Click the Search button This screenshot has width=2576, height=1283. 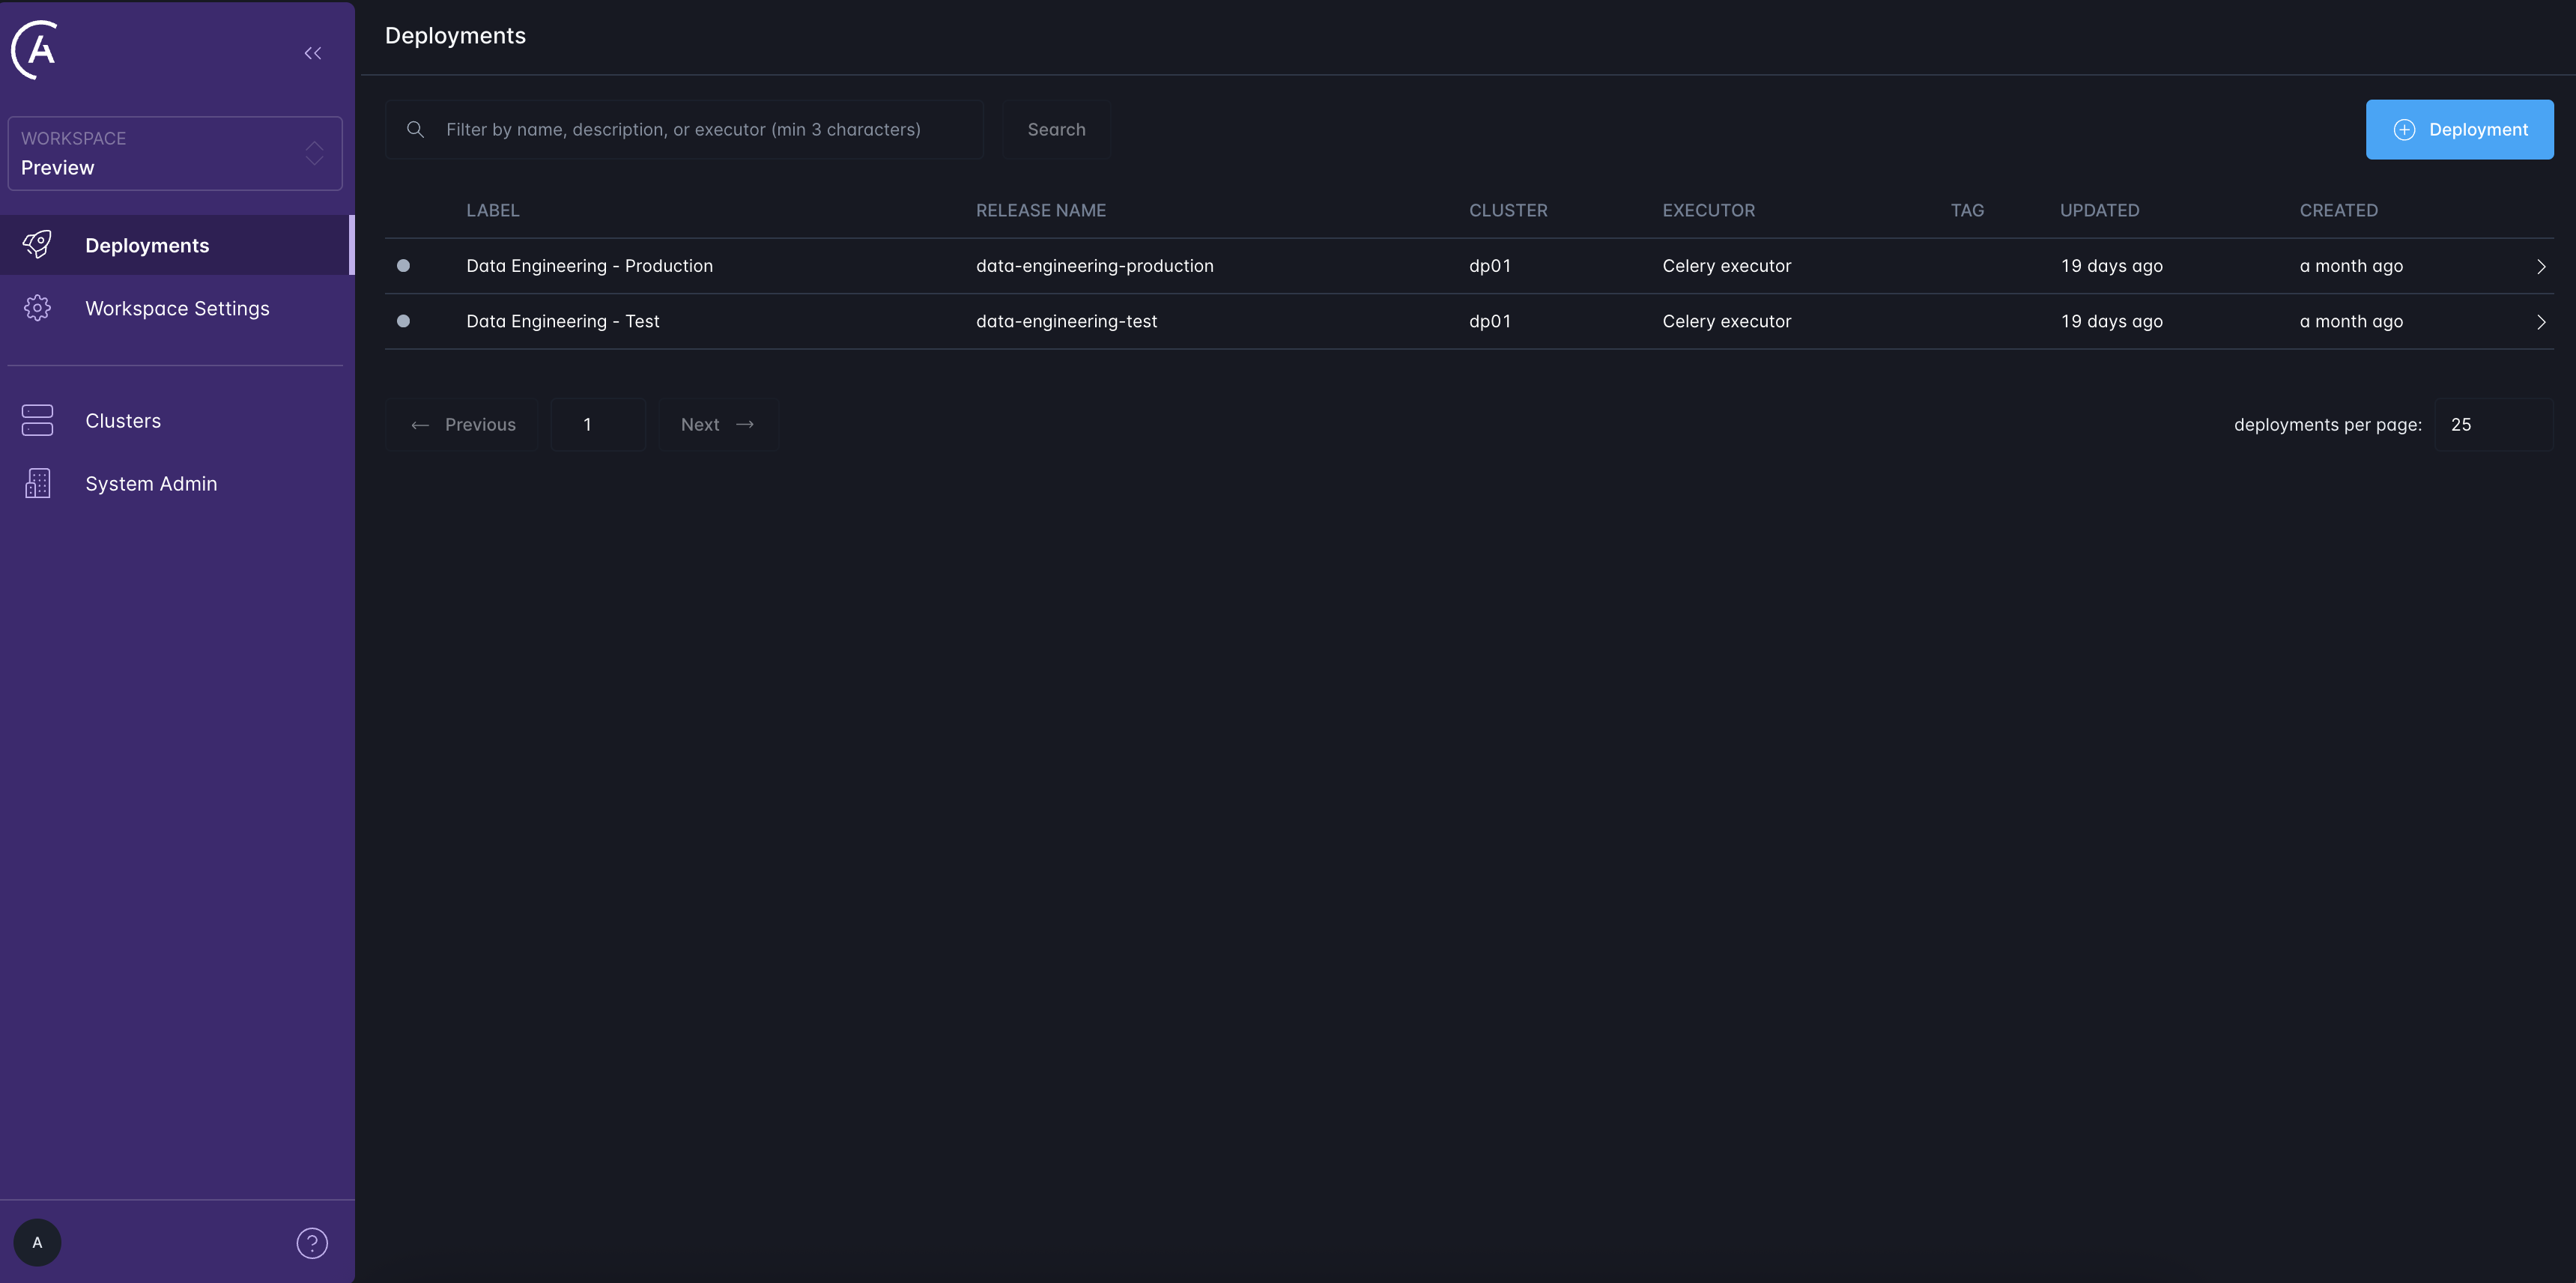1056,129
